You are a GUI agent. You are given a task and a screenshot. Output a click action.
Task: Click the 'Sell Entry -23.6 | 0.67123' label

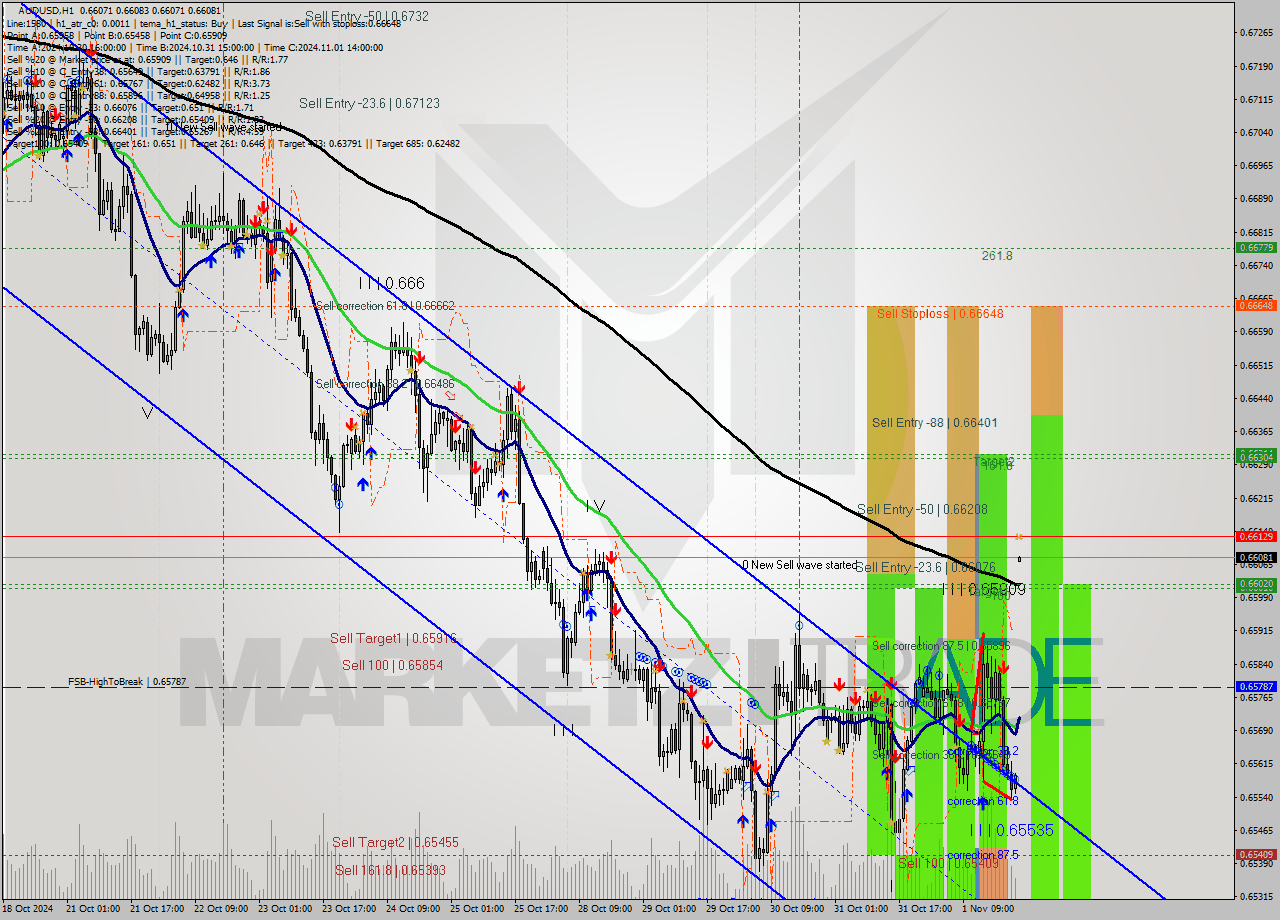(369, 103)
